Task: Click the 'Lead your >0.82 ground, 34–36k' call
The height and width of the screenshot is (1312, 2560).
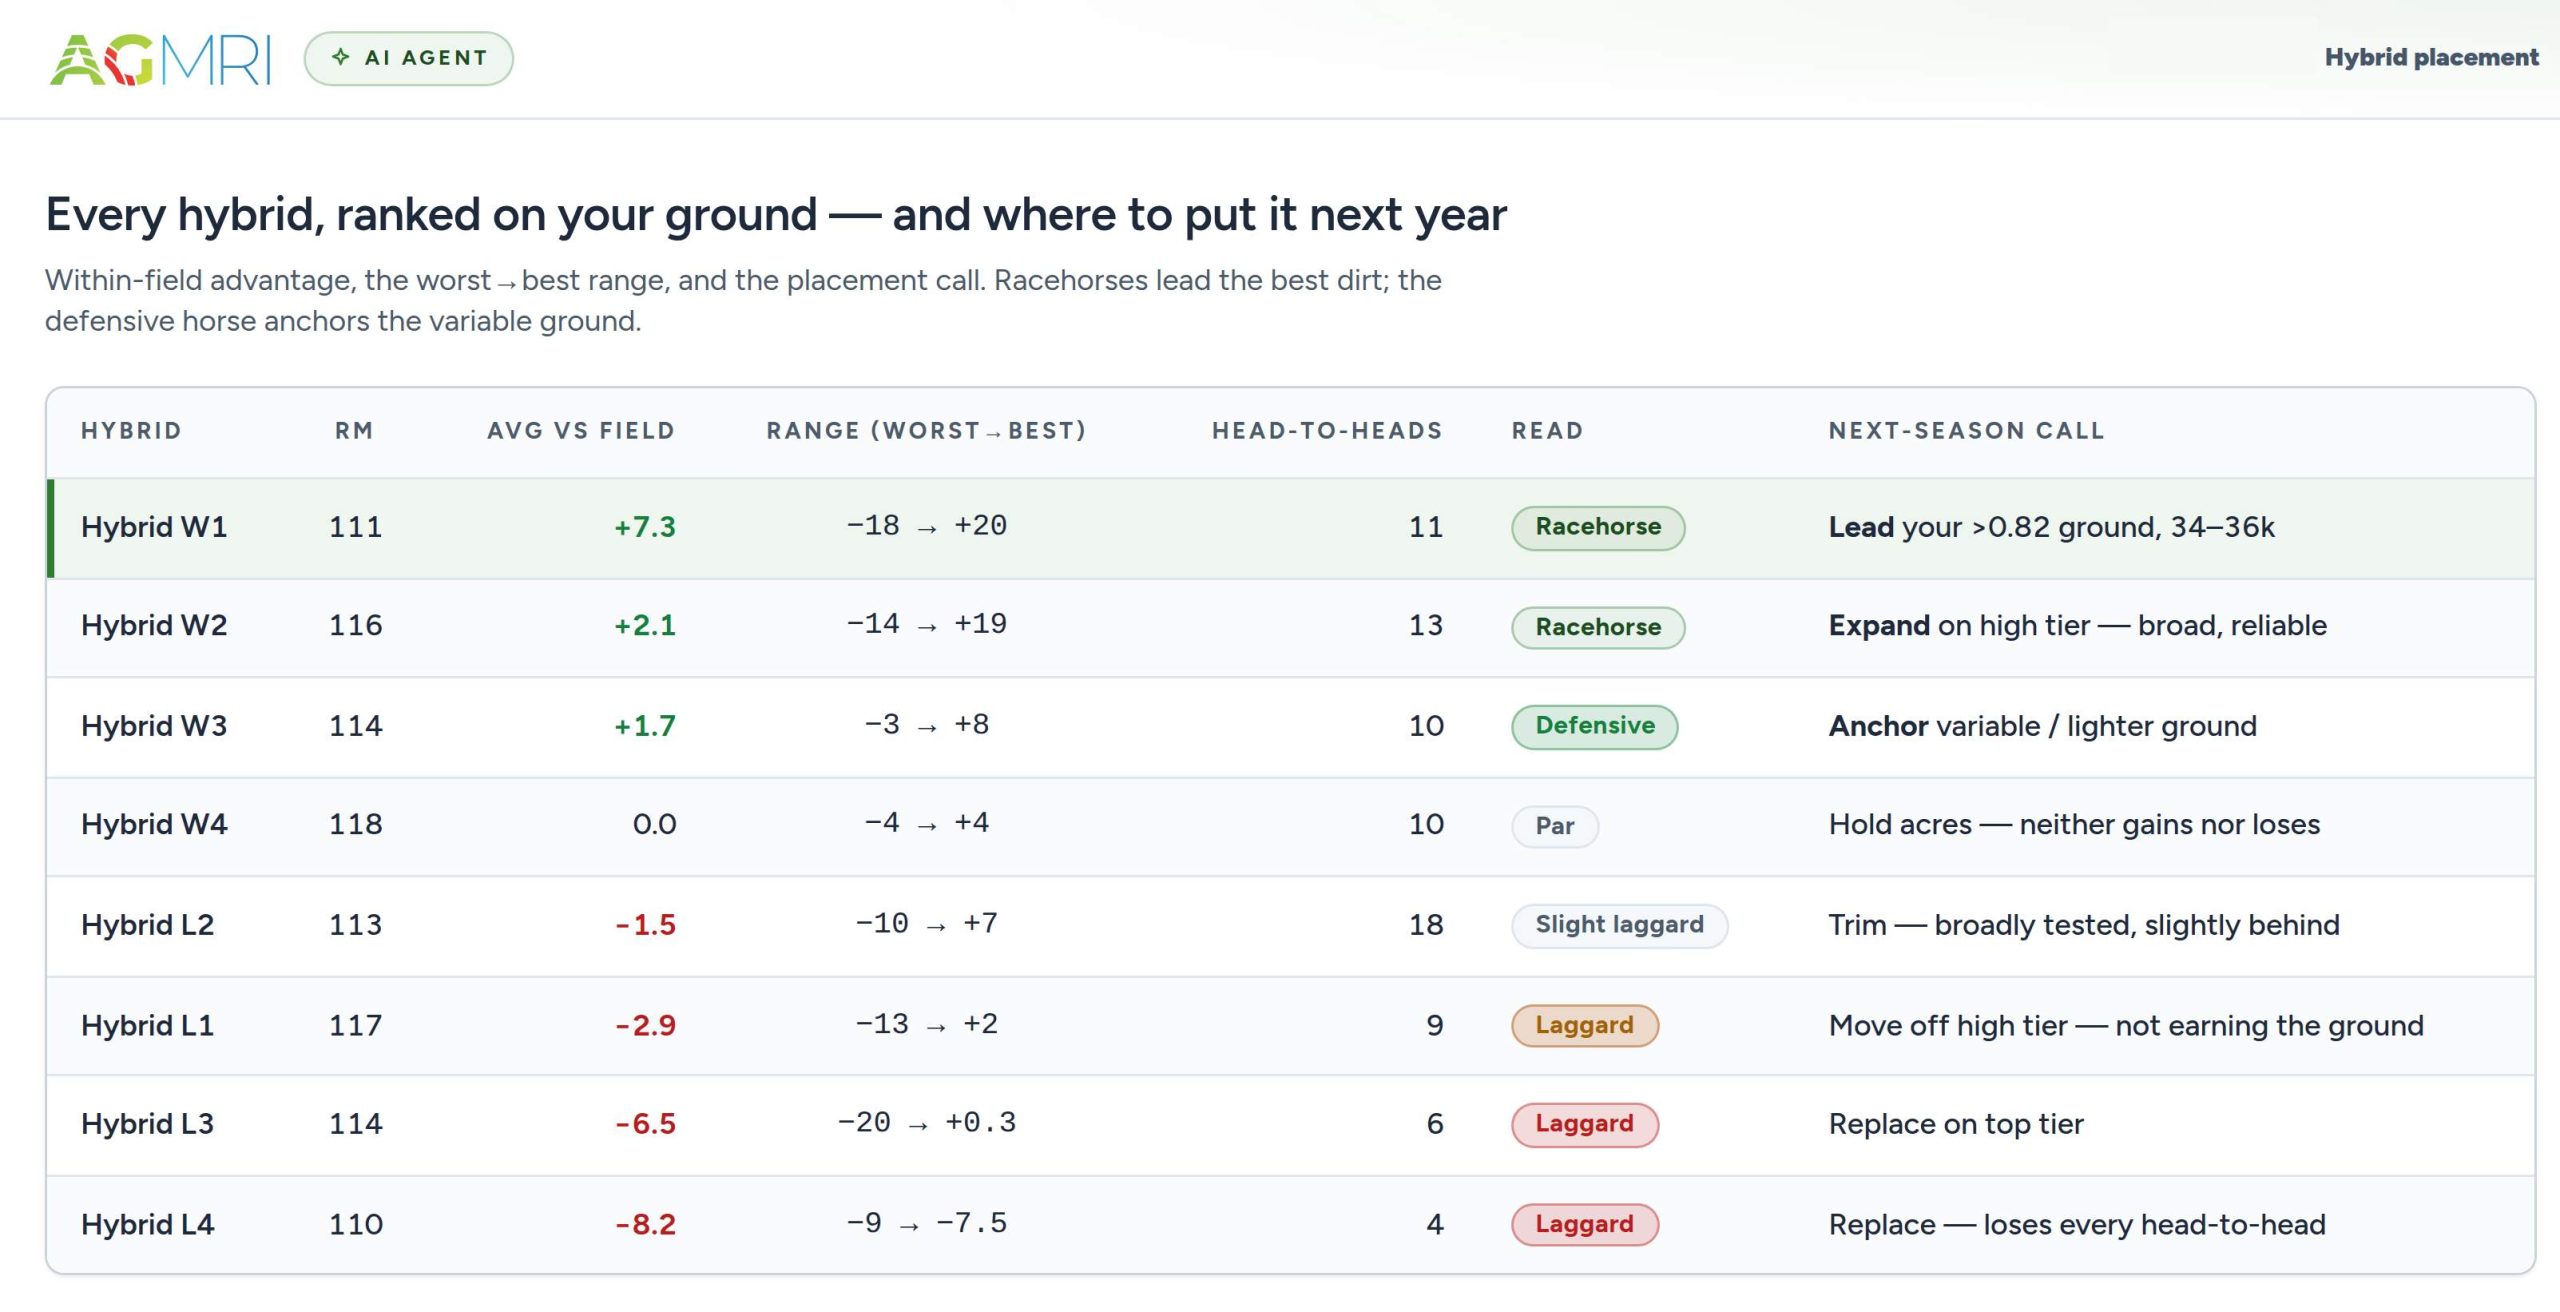Action: click(x=2051, y=527)
